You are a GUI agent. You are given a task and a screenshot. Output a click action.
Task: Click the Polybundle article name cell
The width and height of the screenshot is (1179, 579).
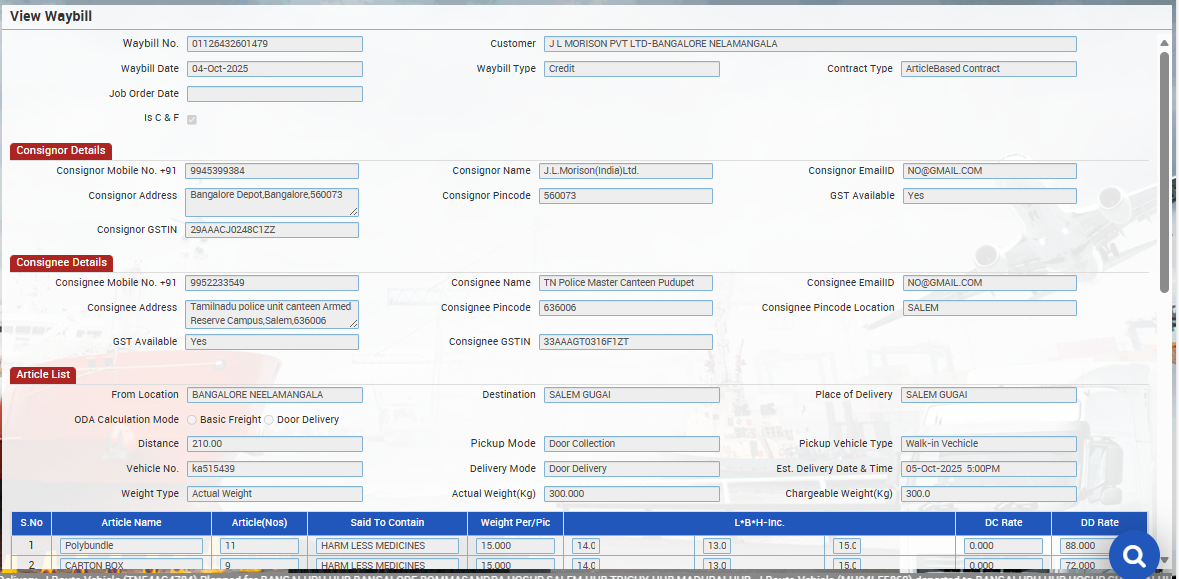pos(131,546)
